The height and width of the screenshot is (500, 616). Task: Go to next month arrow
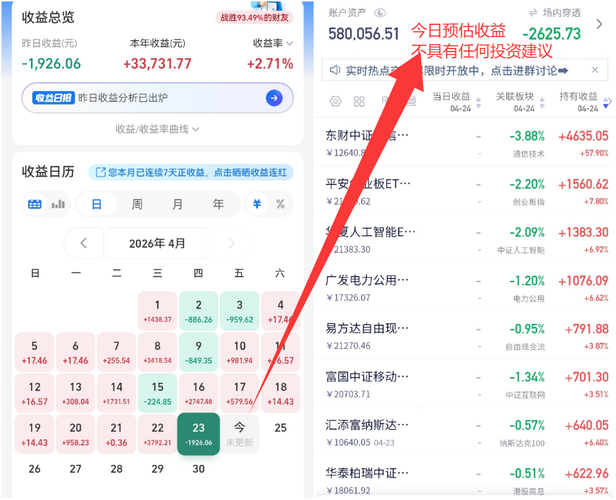click(x=231, y=243)
